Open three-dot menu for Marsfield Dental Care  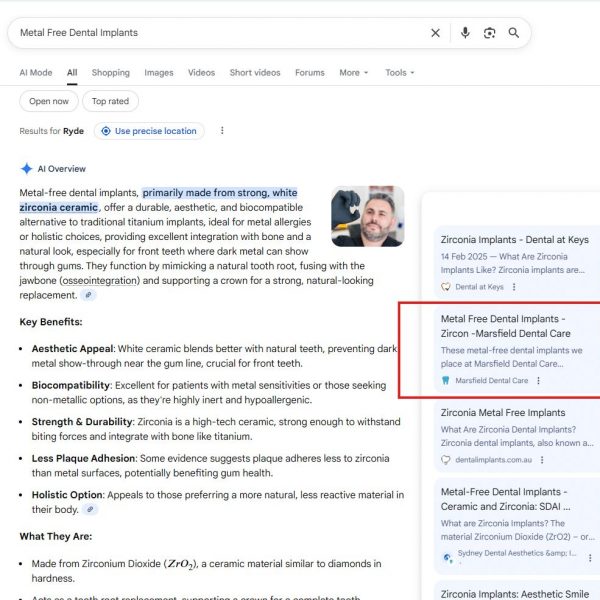538,380
